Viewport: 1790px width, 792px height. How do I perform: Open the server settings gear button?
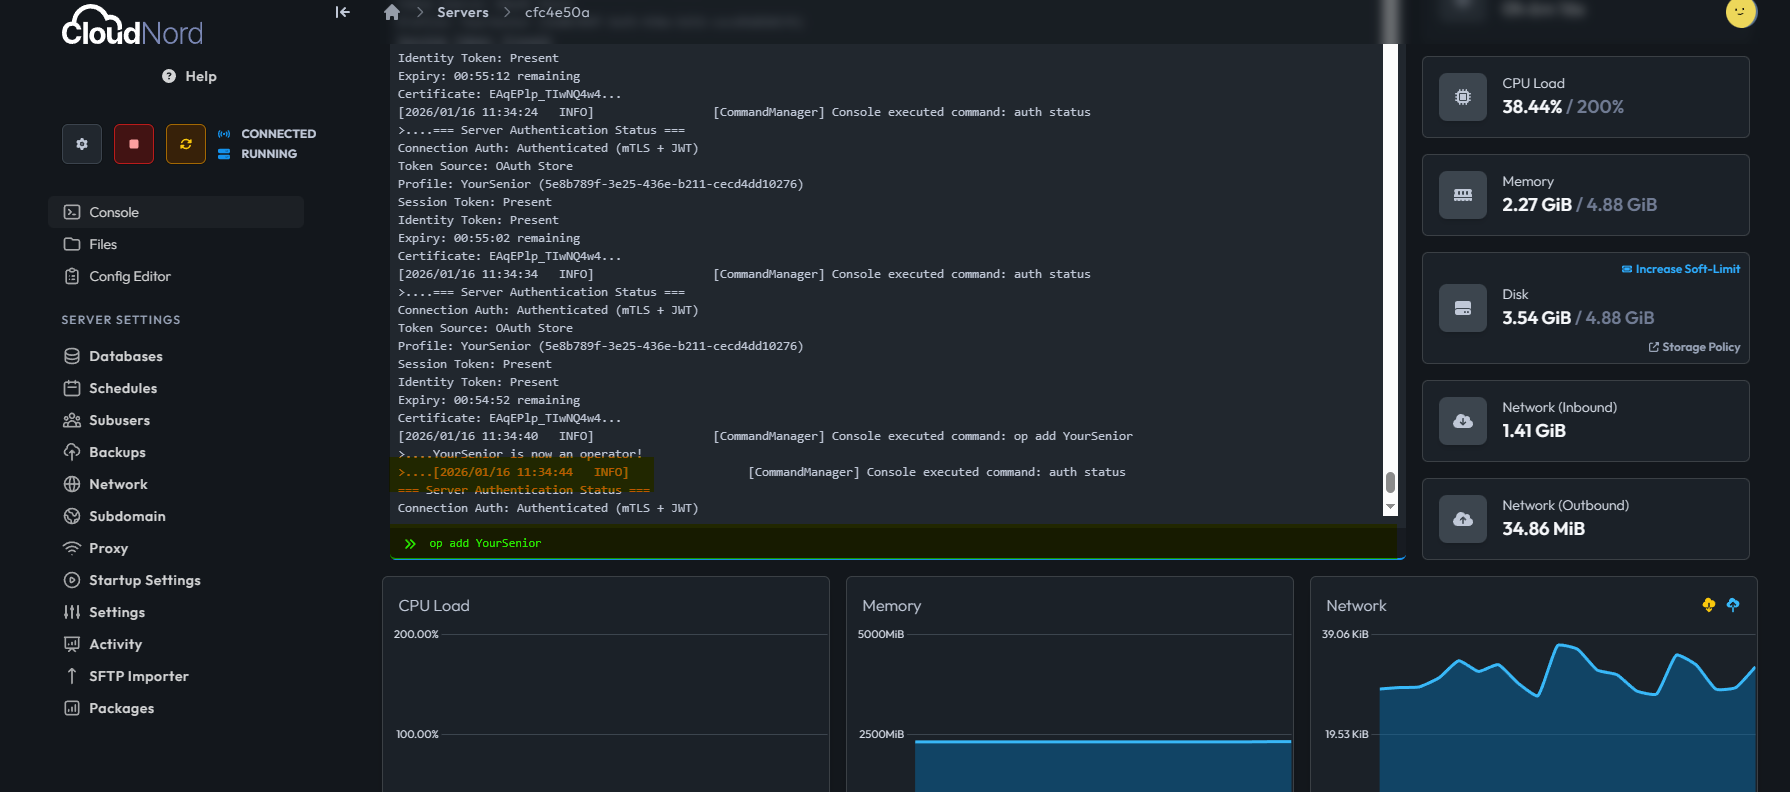[82, 144]
